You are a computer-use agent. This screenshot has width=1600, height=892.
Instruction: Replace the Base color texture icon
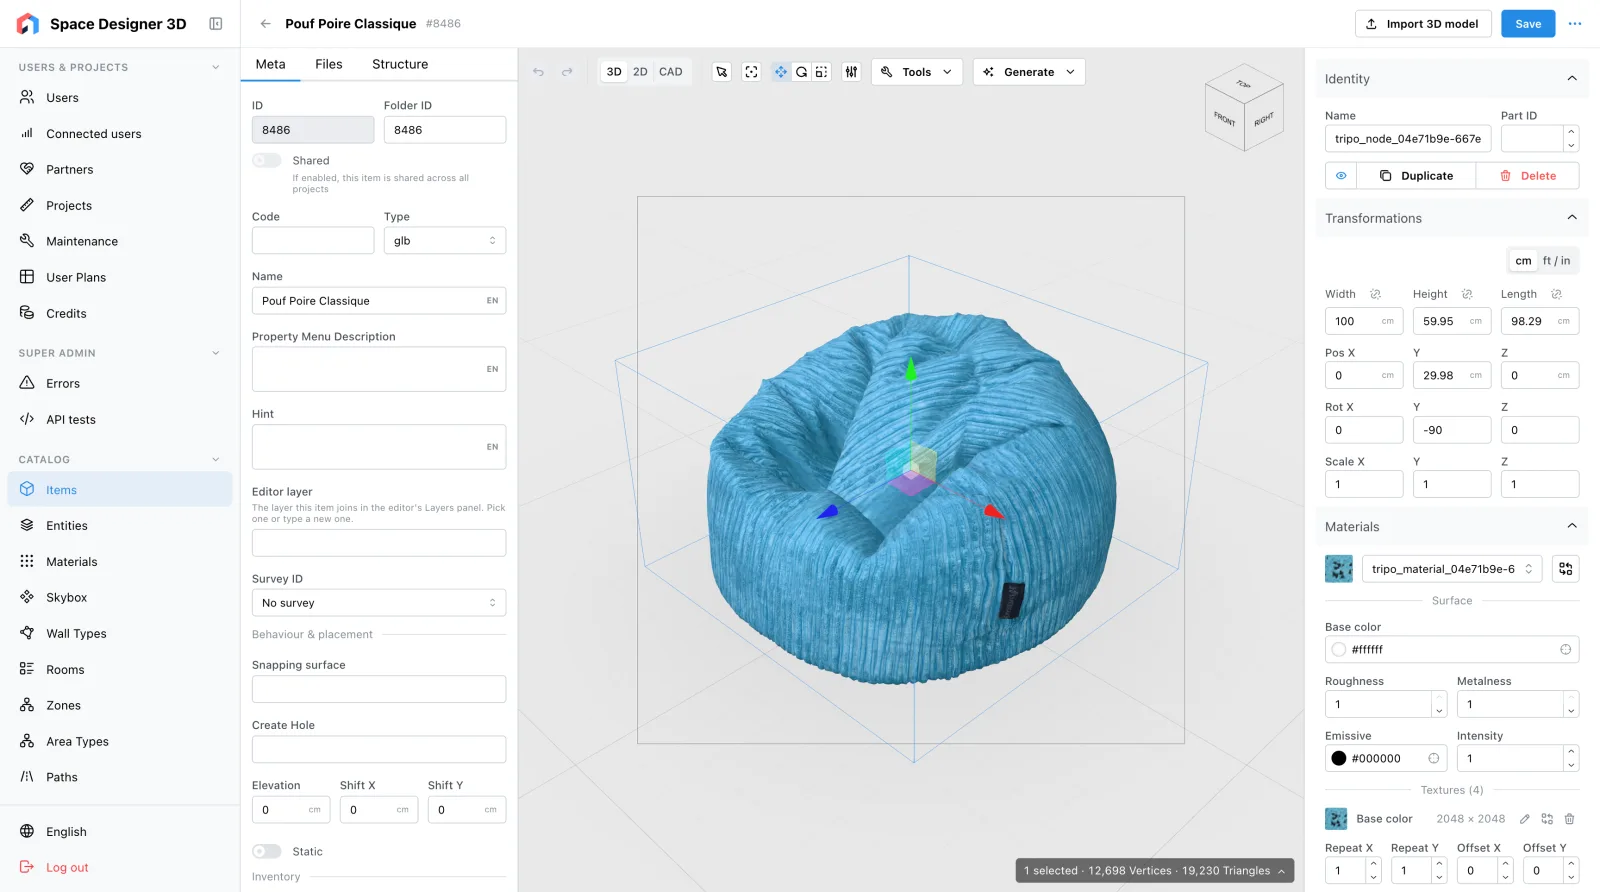click(x=1547, y=819)
